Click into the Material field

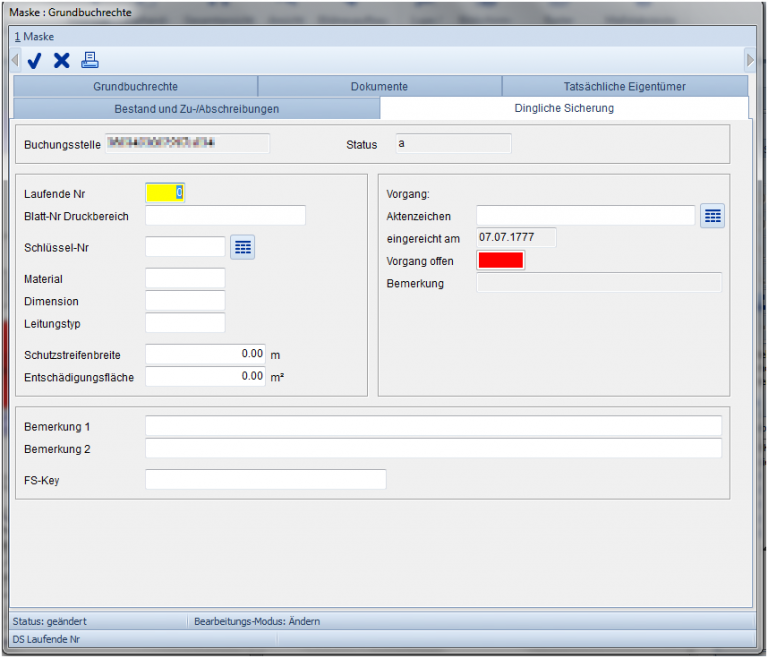(185, 278)
